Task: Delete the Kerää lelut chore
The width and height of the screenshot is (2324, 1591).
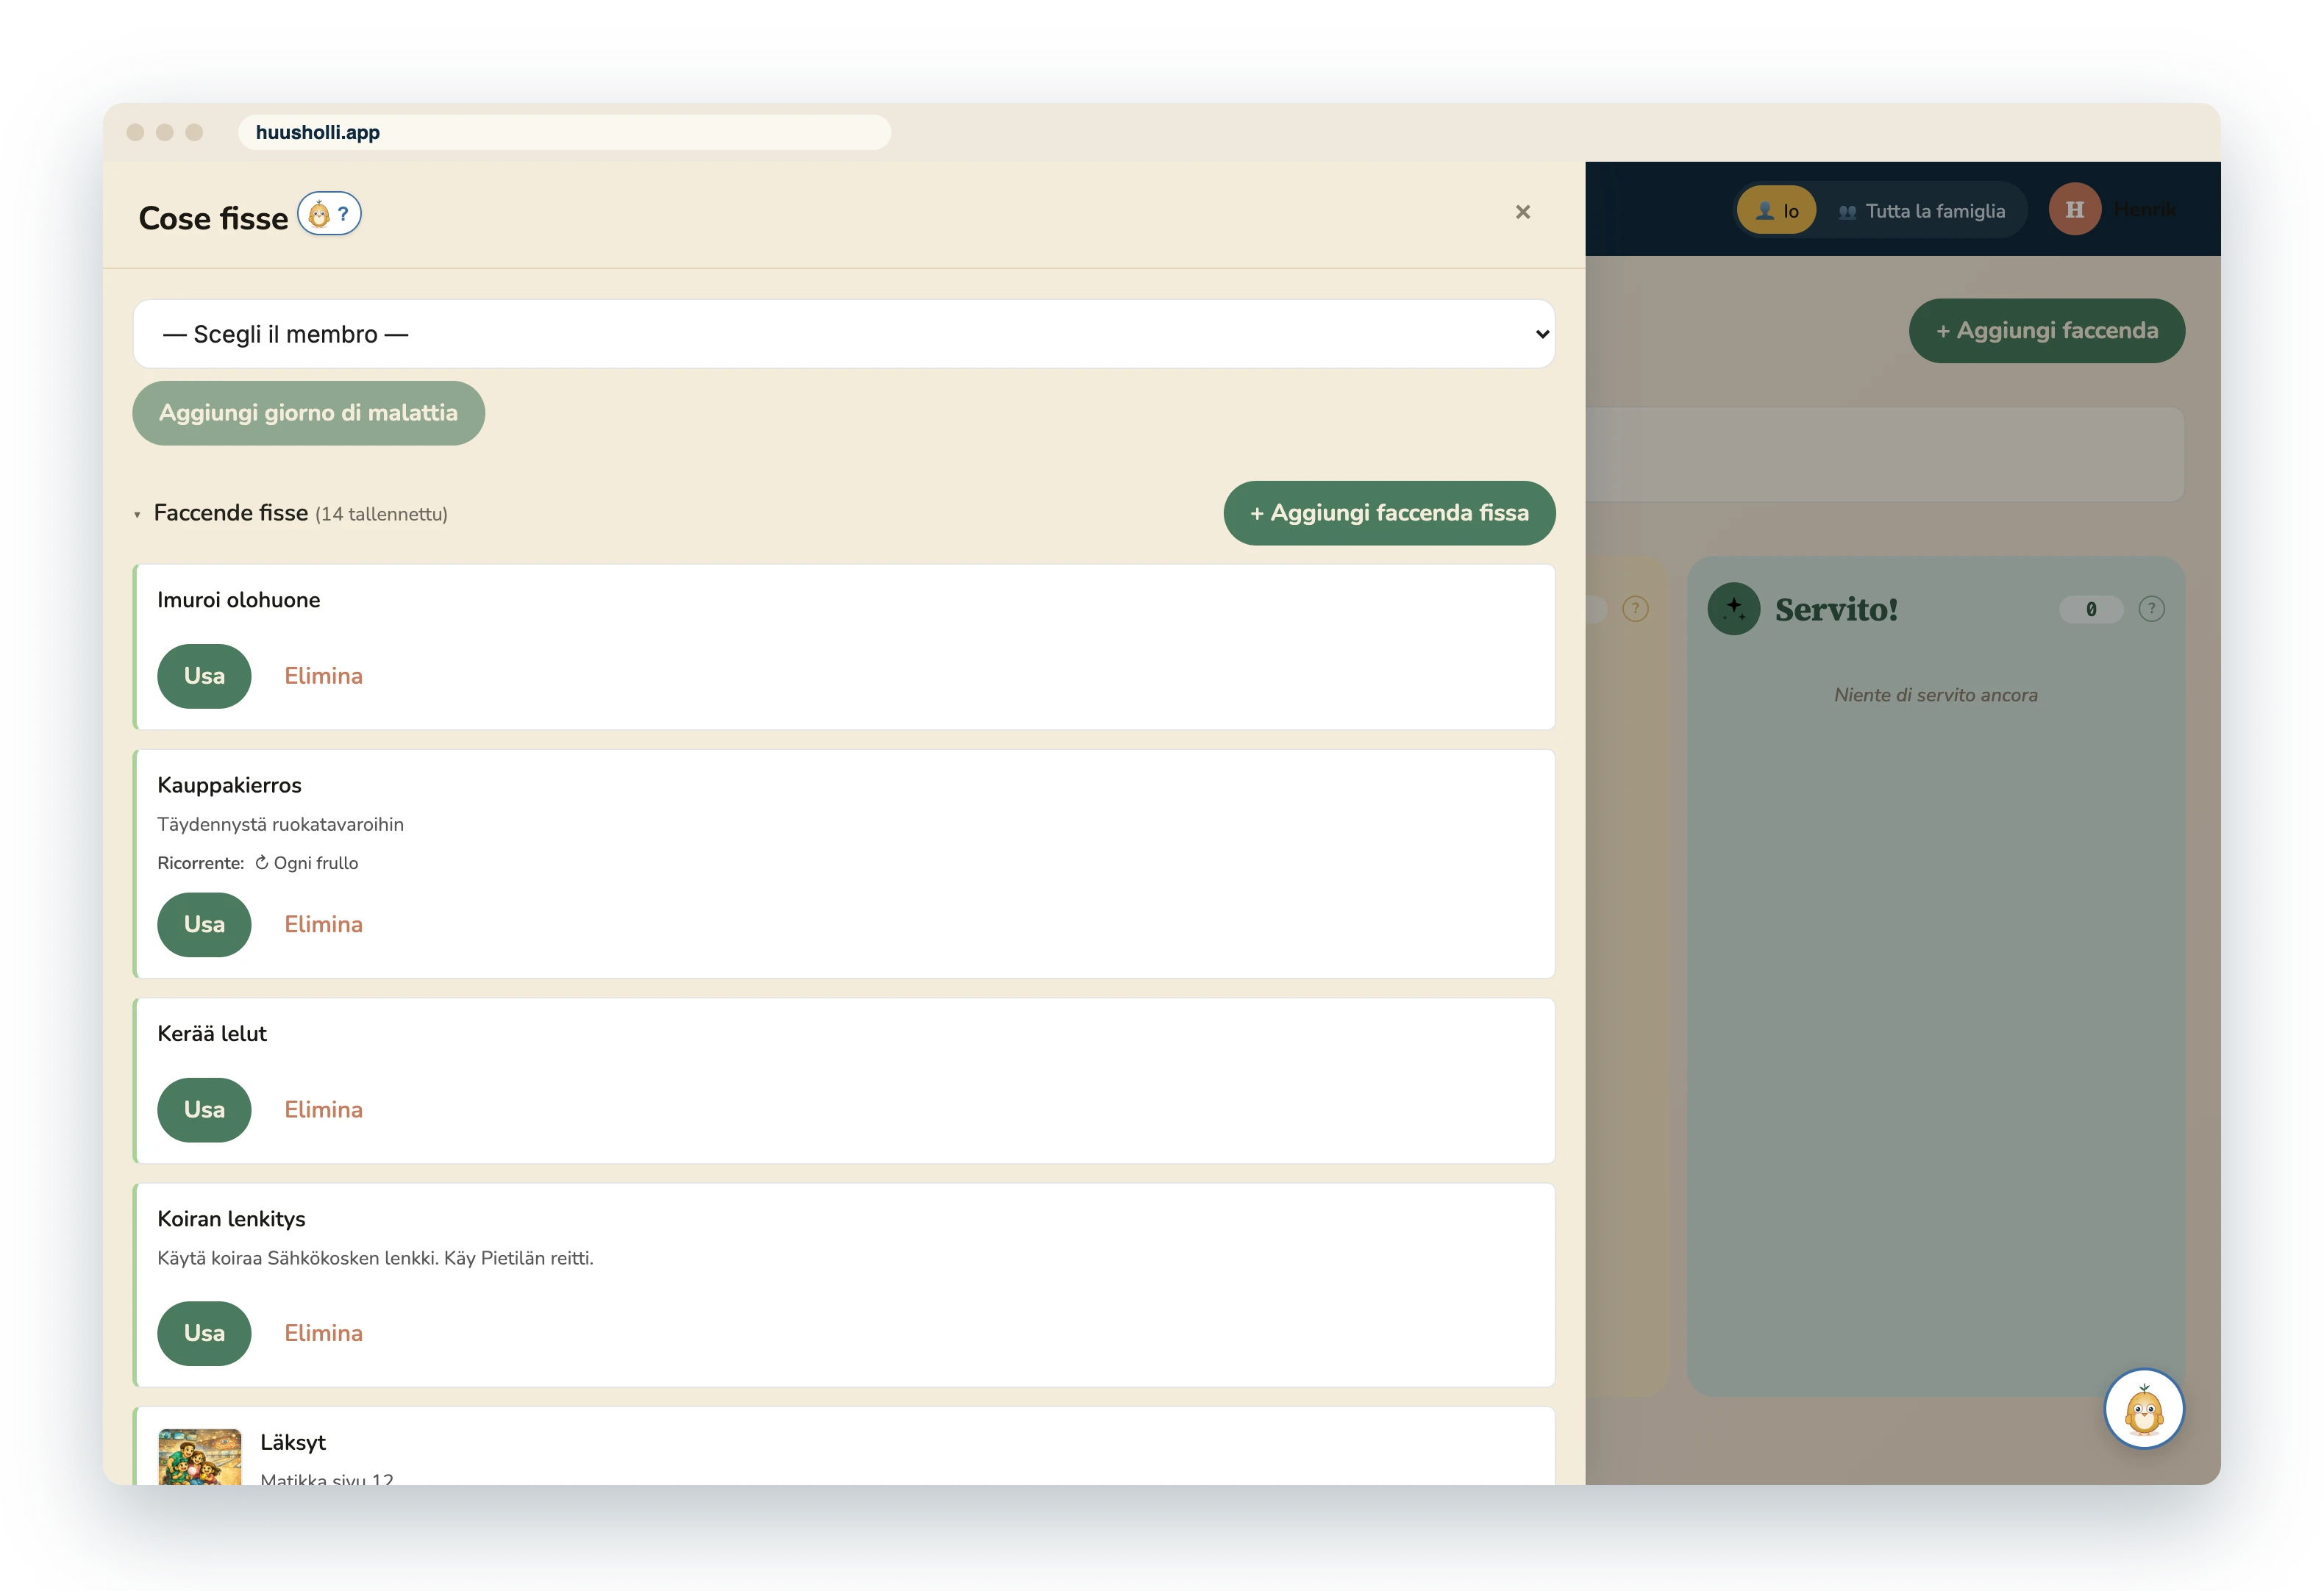Action: [323, 1110]
